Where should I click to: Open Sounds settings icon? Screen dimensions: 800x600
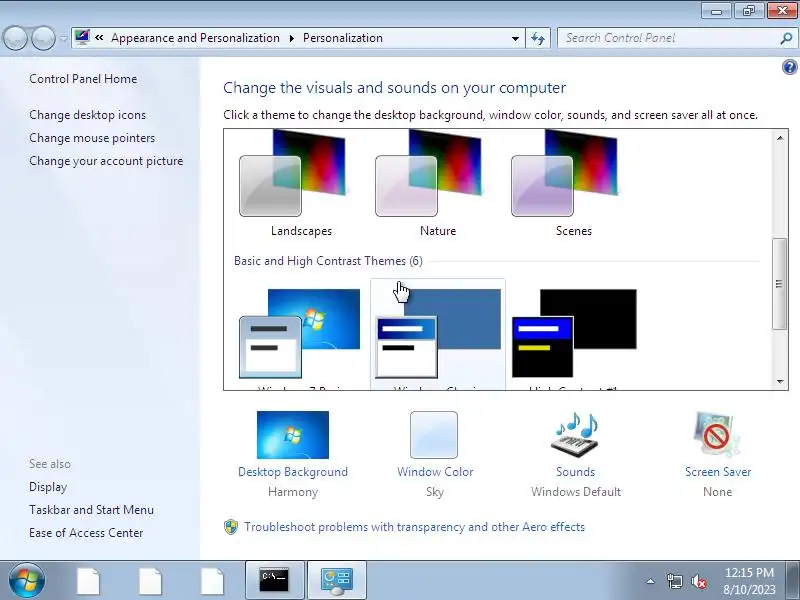(x=574, y=435)
